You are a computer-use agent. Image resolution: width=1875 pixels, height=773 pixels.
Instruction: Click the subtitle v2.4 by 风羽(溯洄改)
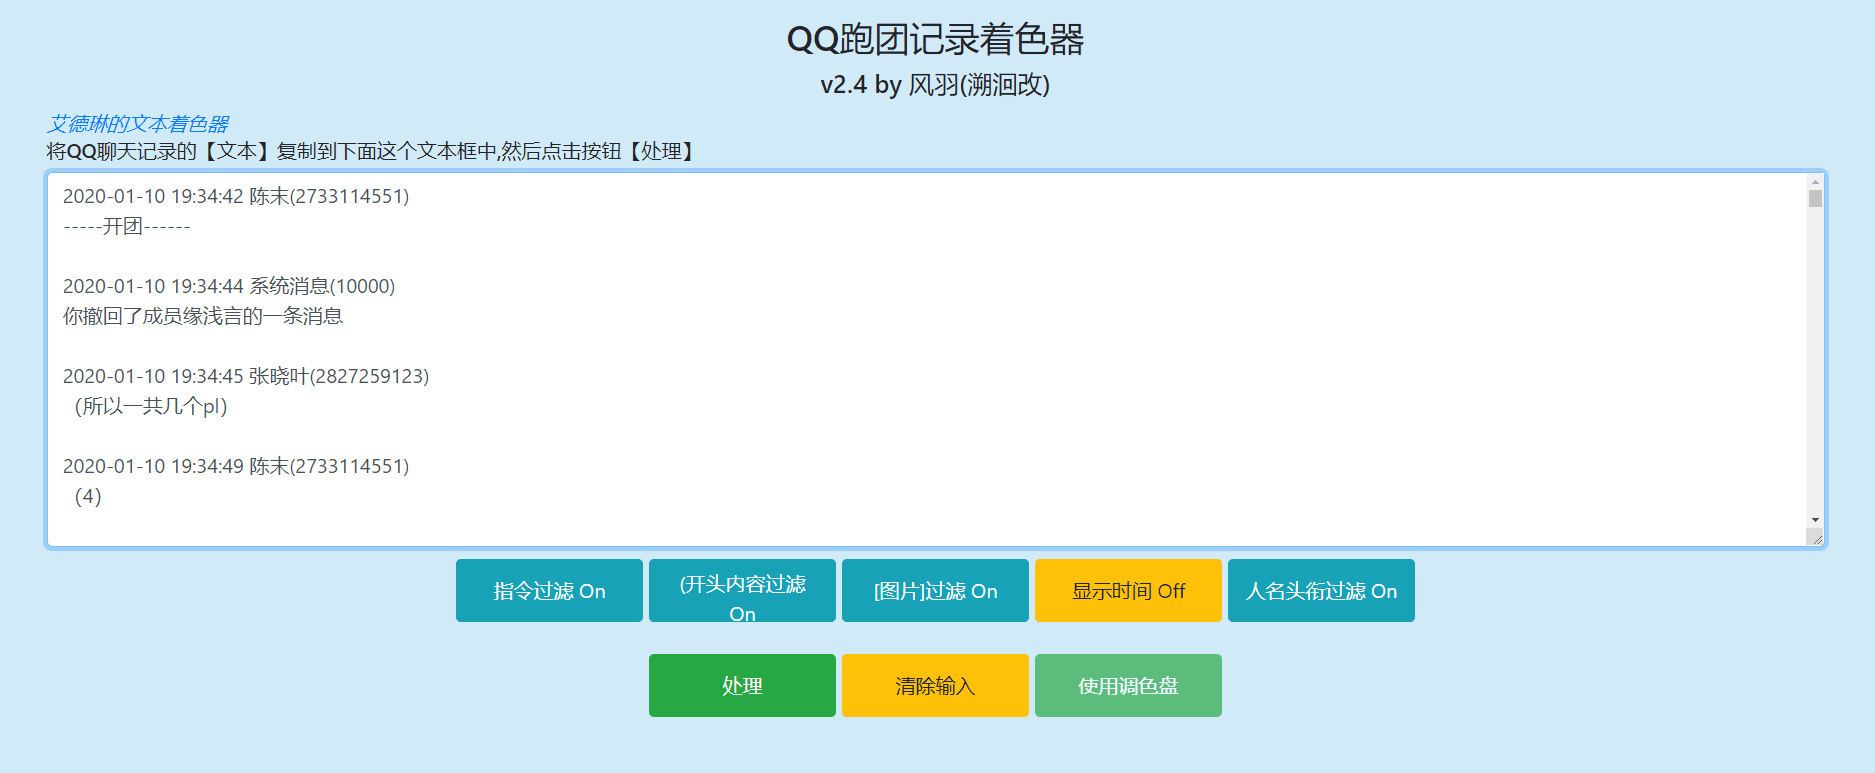coord(936,85)
